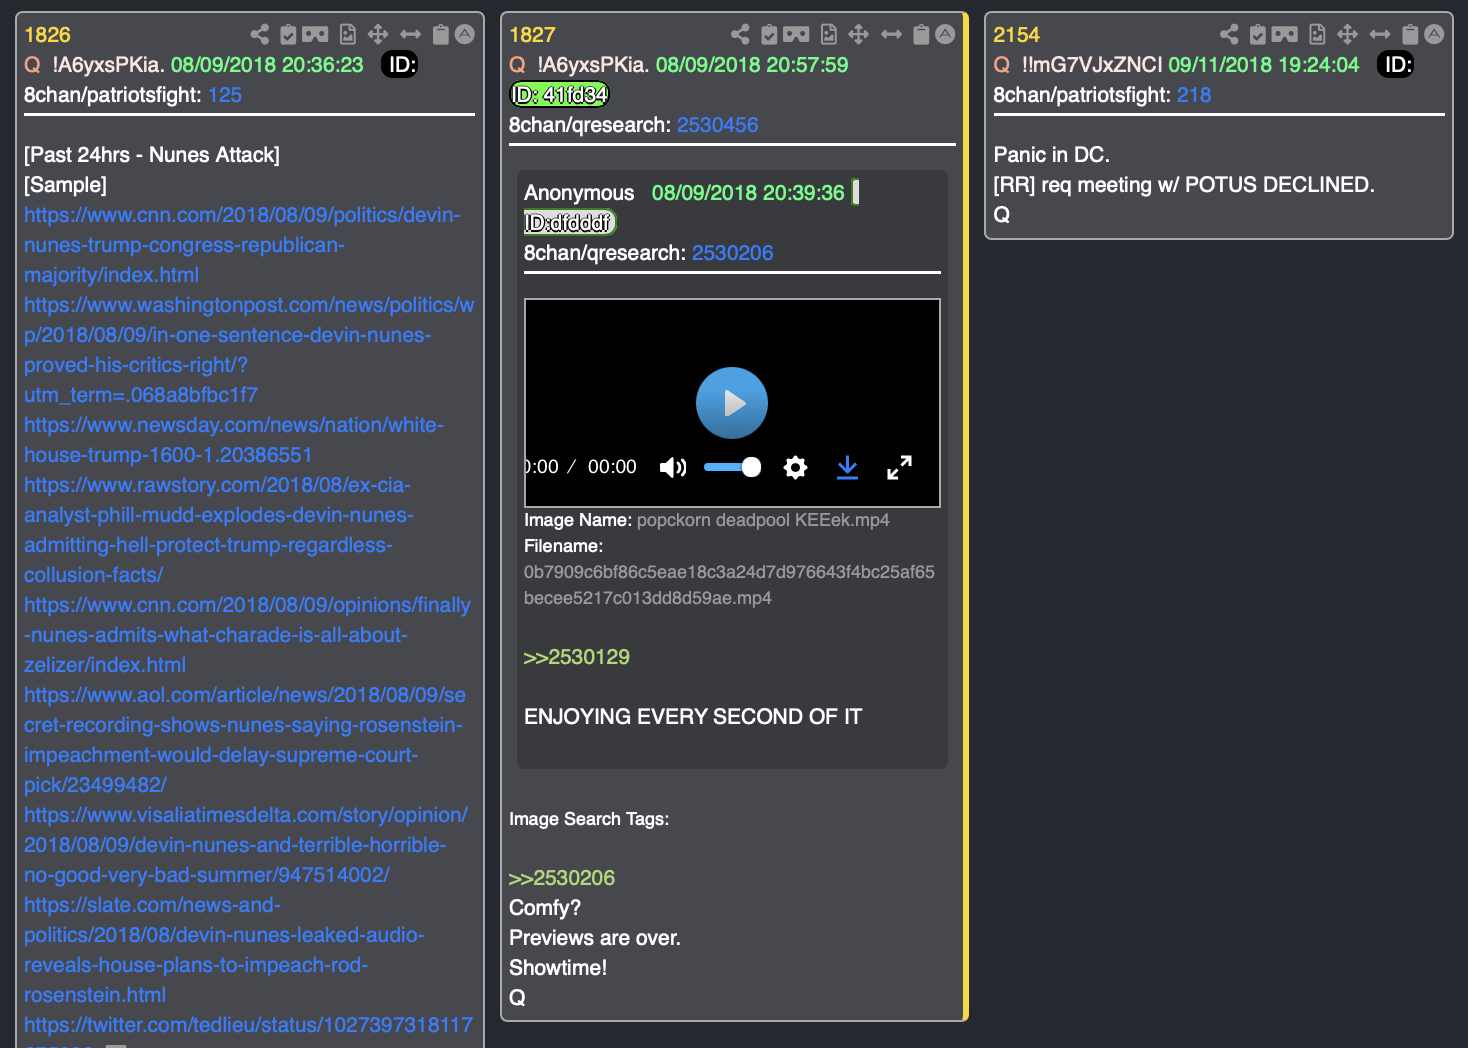Switch the video to fullscreen

pyautogui.click(x=900, y=467)
